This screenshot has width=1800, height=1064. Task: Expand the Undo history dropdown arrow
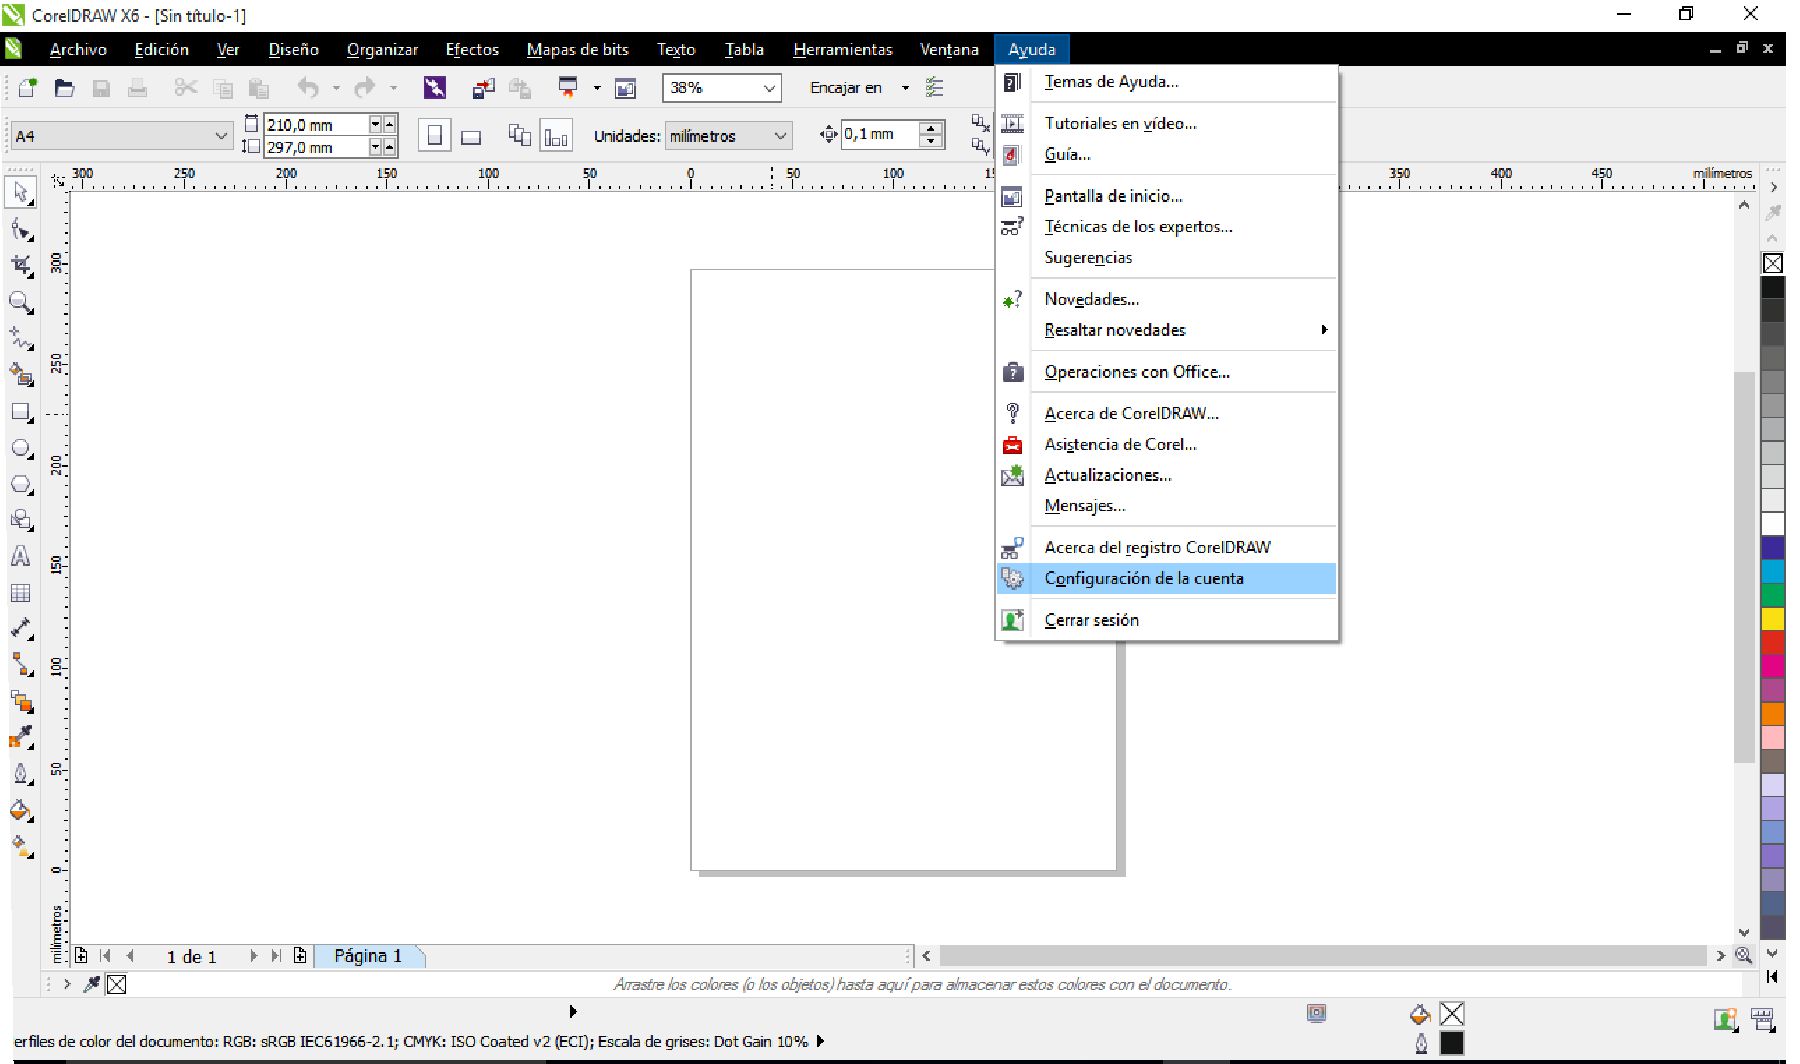tap(336, 88)
